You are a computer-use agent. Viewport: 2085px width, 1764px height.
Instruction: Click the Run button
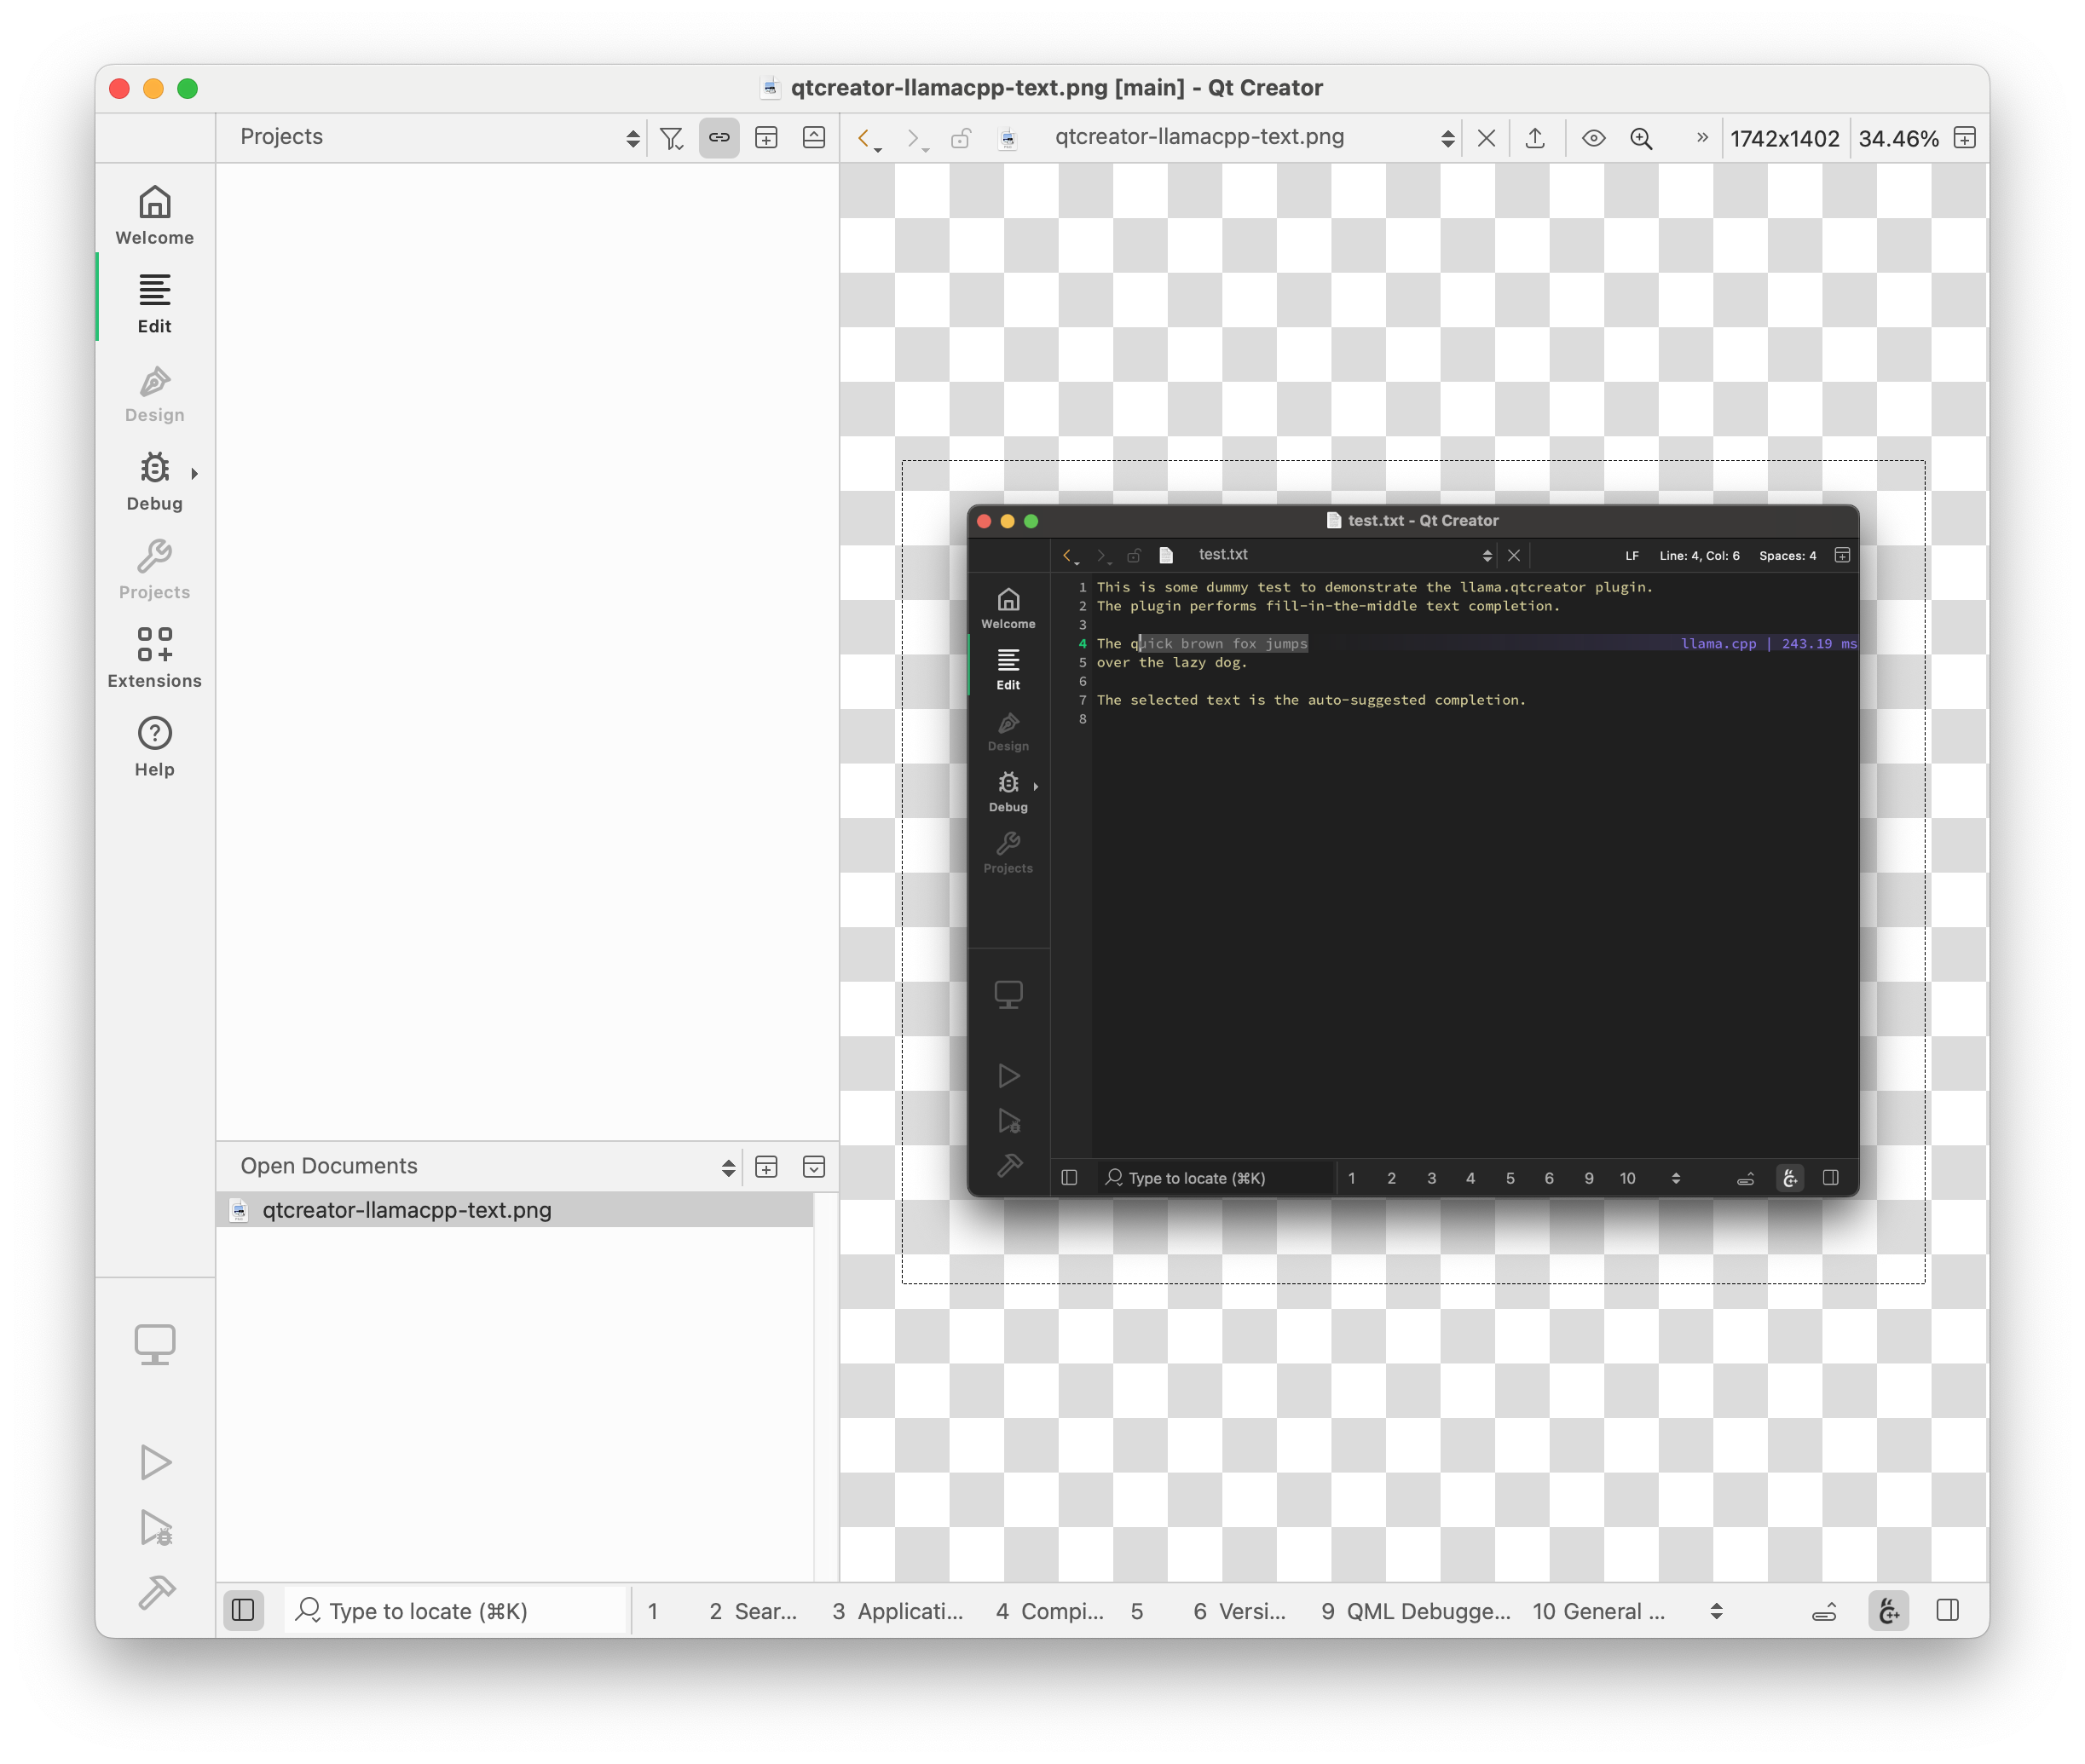click(x=155, y=1462)
